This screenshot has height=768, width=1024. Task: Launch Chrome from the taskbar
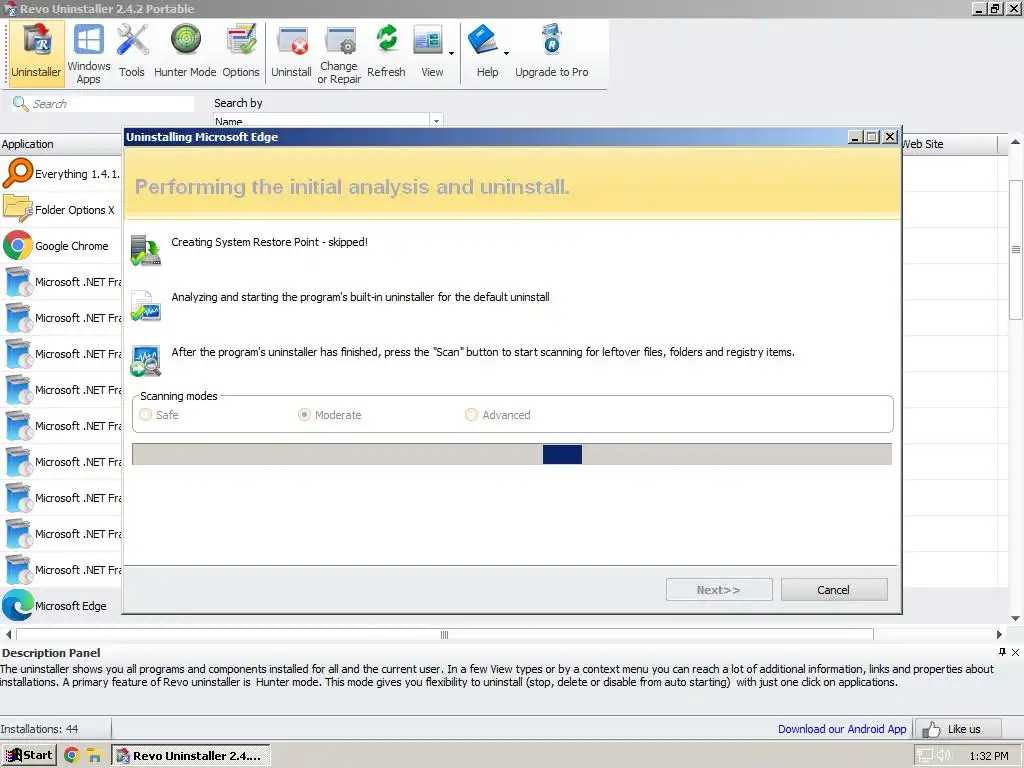[72, 756]
